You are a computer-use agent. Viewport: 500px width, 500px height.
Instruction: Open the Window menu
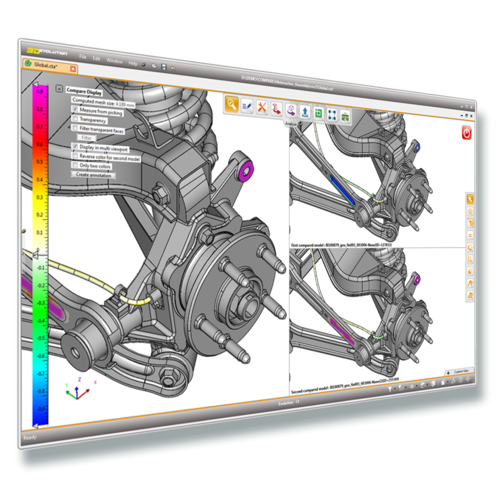[114, 61]
